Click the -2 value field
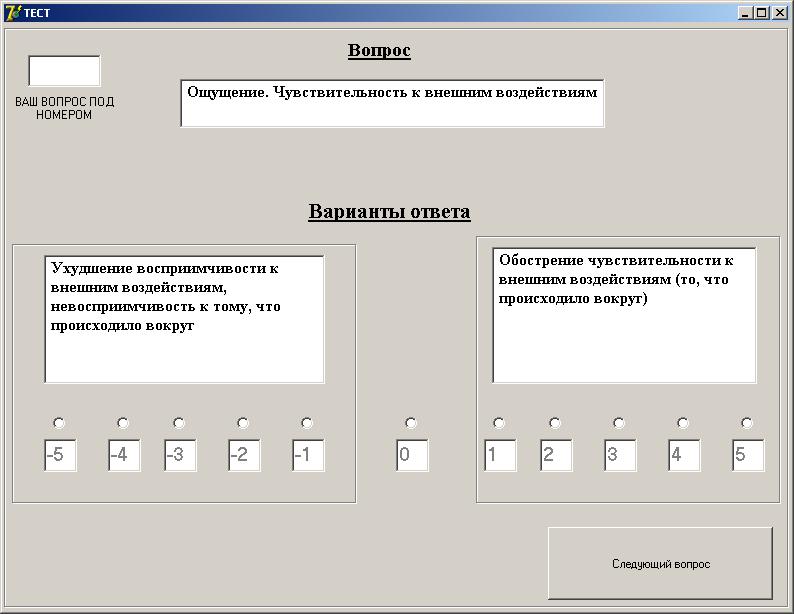Viewport: 794px width, 614px height. [244, 455]
